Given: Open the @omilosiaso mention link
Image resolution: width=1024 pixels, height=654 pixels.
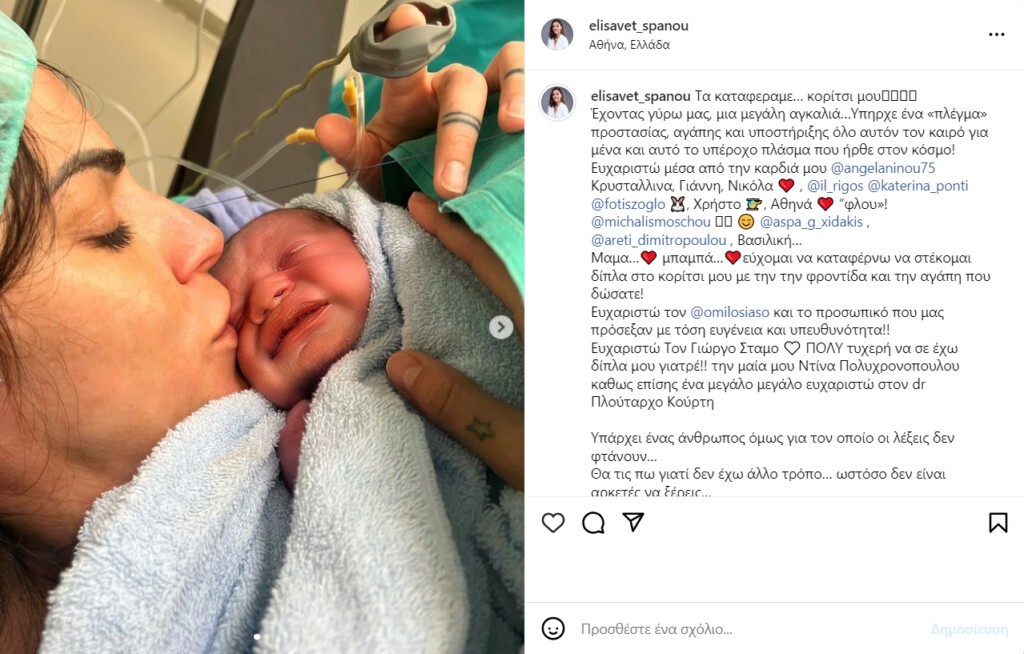Looking at the screenshot, I should click(x=729, y=312).
